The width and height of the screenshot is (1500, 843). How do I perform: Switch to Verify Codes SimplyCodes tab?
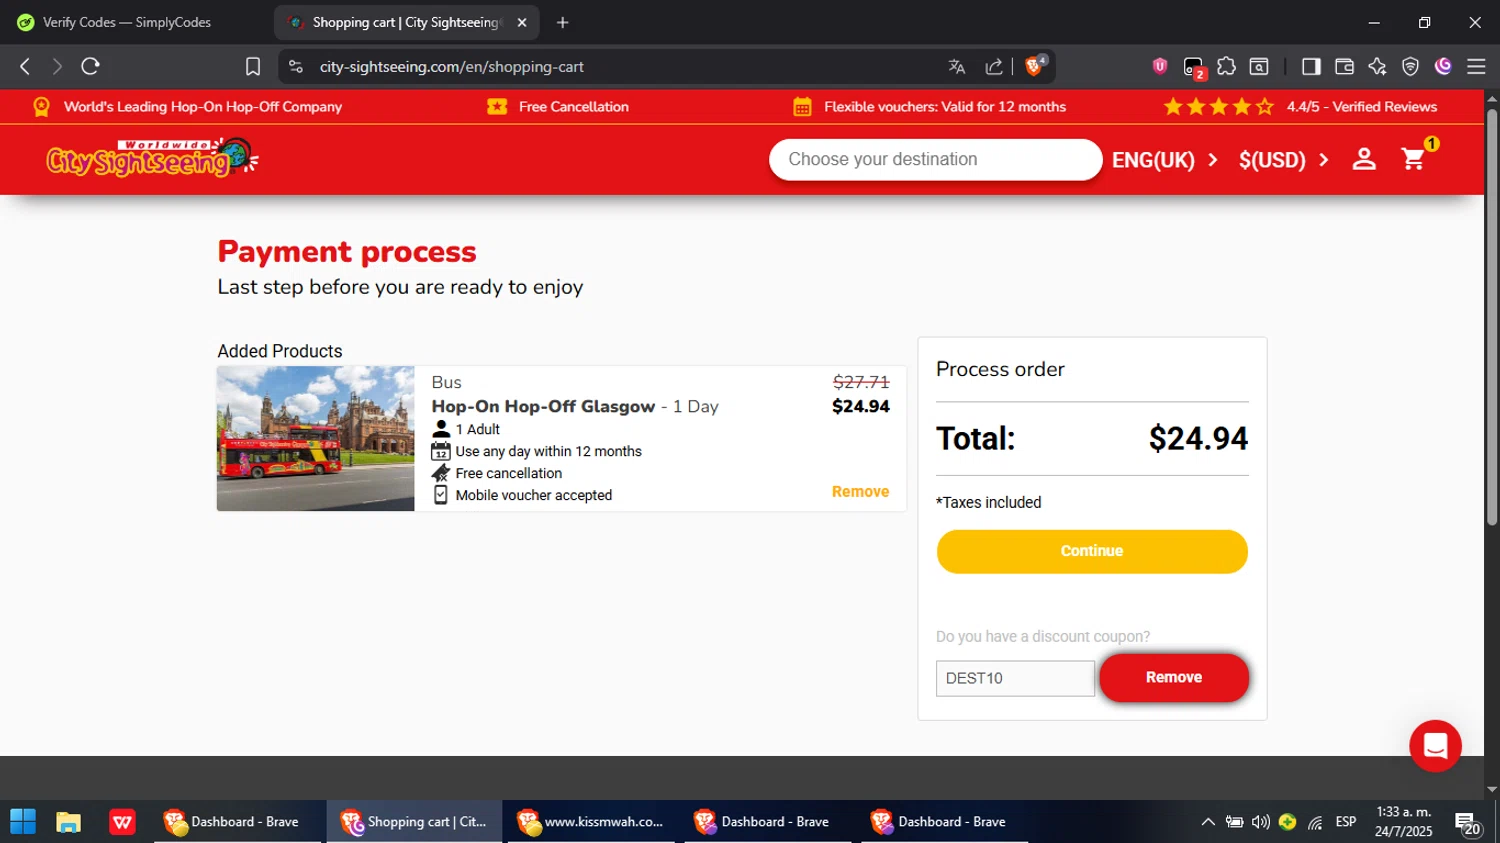(127, 22)
